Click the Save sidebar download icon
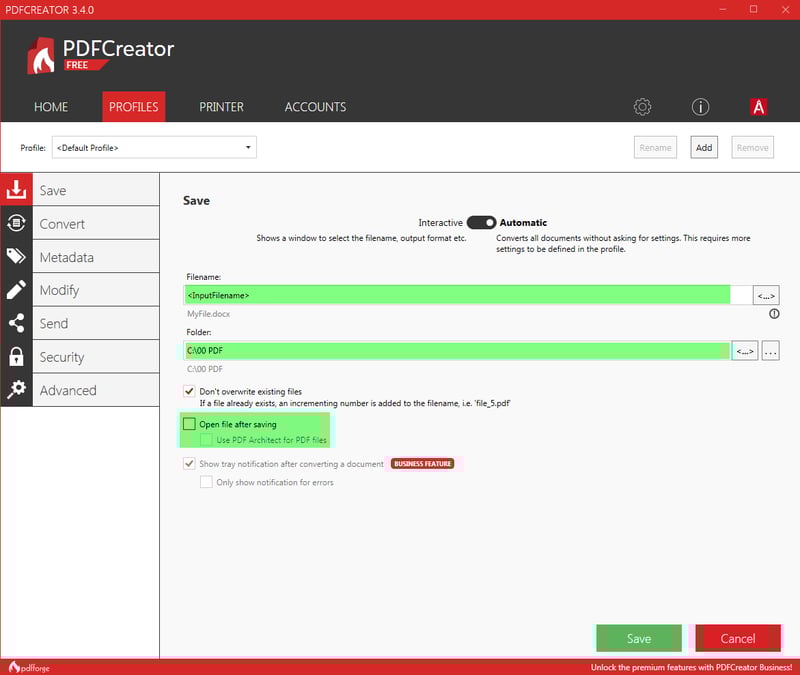 coord(16,189)
